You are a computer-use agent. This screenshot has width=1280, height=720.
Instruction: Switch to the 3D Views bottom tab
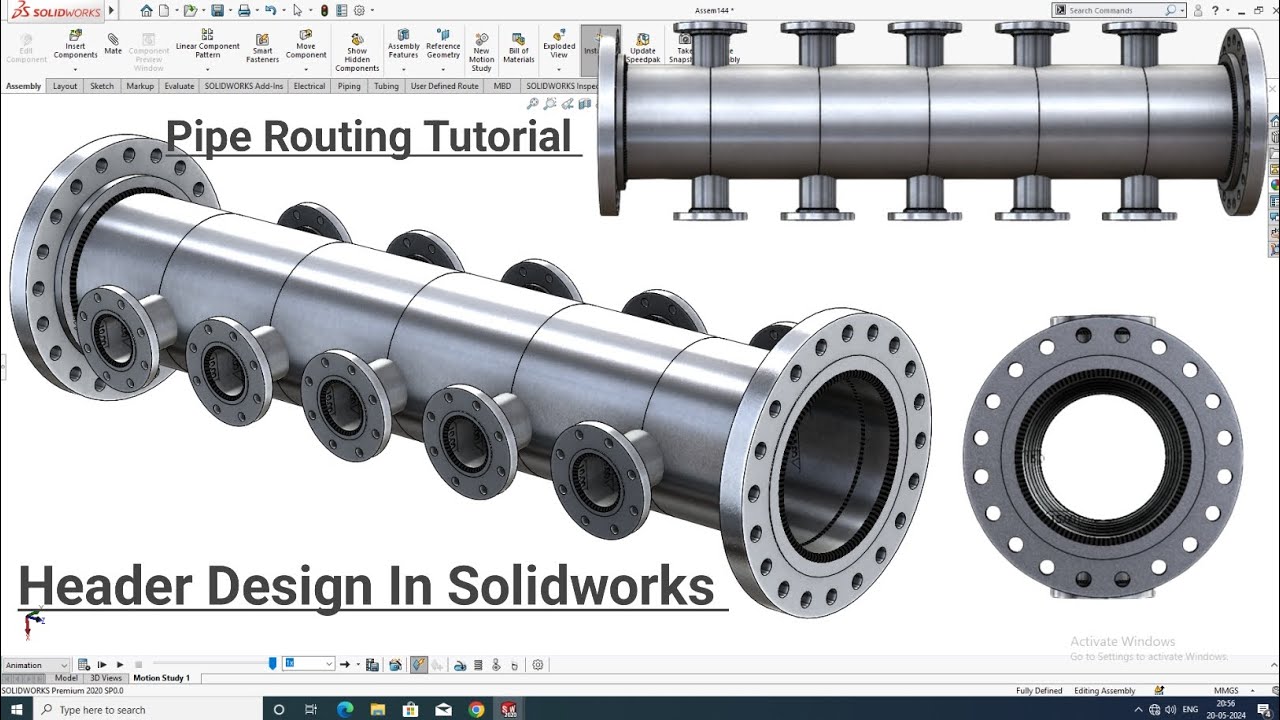[x=106, y=678]
